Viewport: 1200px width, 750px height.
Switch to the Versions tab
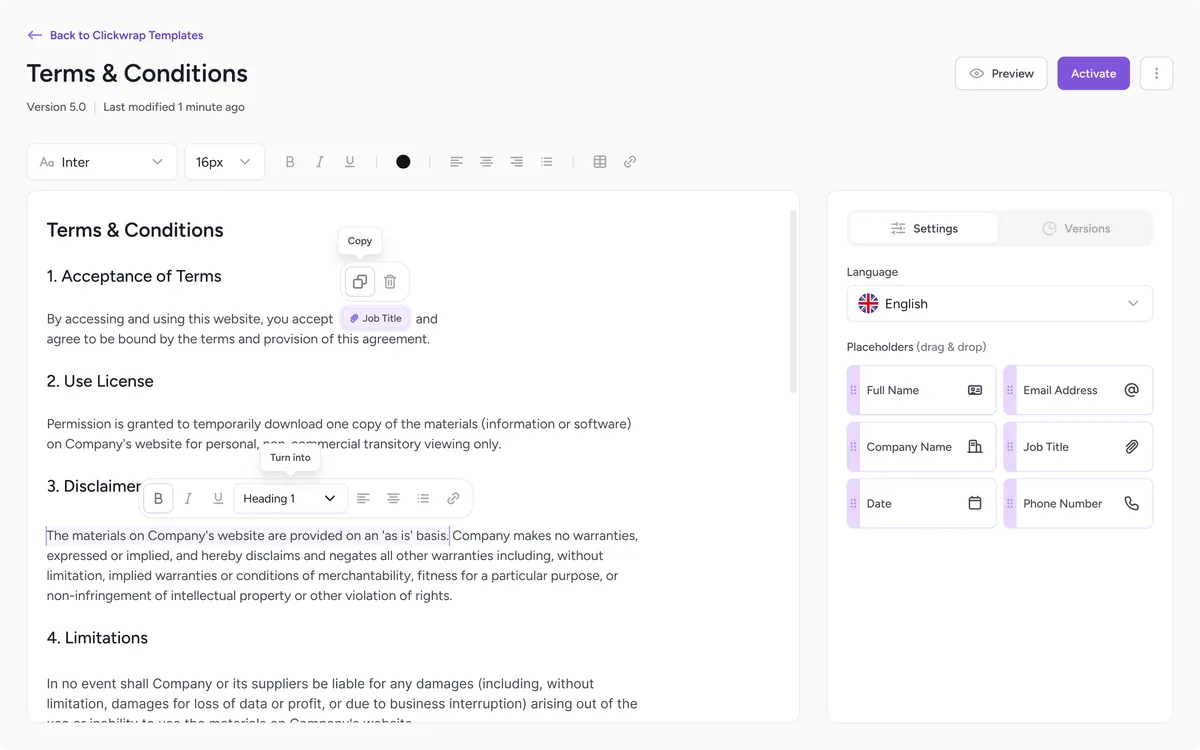click(x=1076, y=229)
